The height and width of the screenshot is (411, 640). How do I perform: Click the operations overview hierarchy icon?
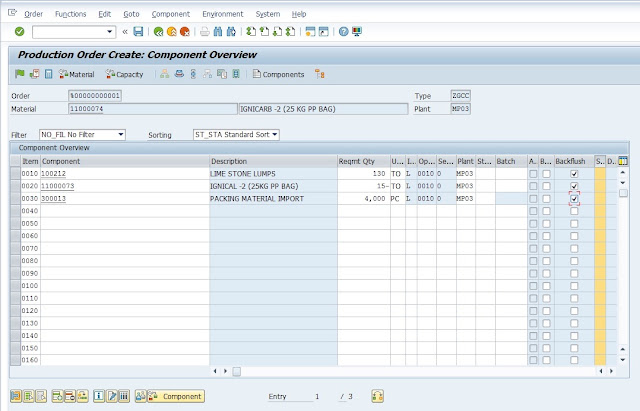click(x=164, y=74)
